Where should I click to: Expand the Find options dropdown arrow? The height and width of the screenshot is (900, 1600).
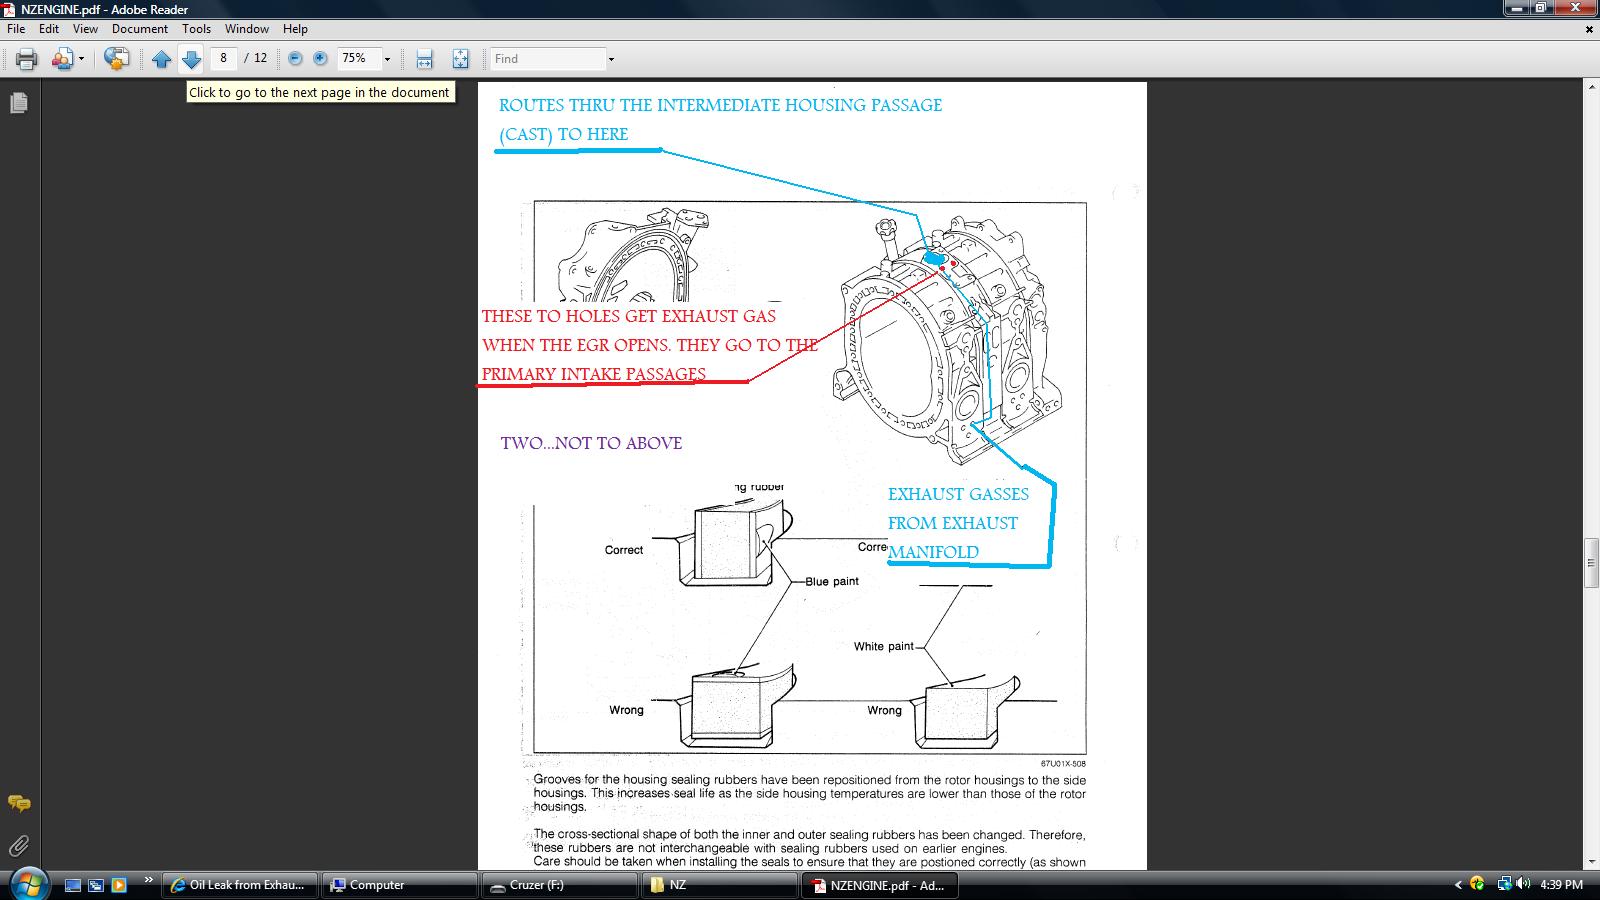pyautogui.click(x=611, y=59)
